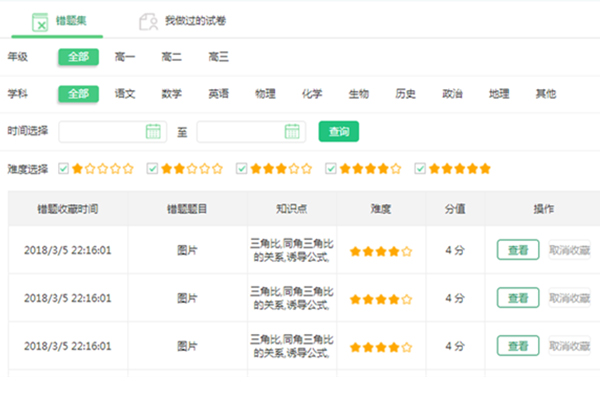Image resolution: width=600 pixels, height=396 pixels.
Task: Select the 数学 subject filter
Action: [171, 94]
